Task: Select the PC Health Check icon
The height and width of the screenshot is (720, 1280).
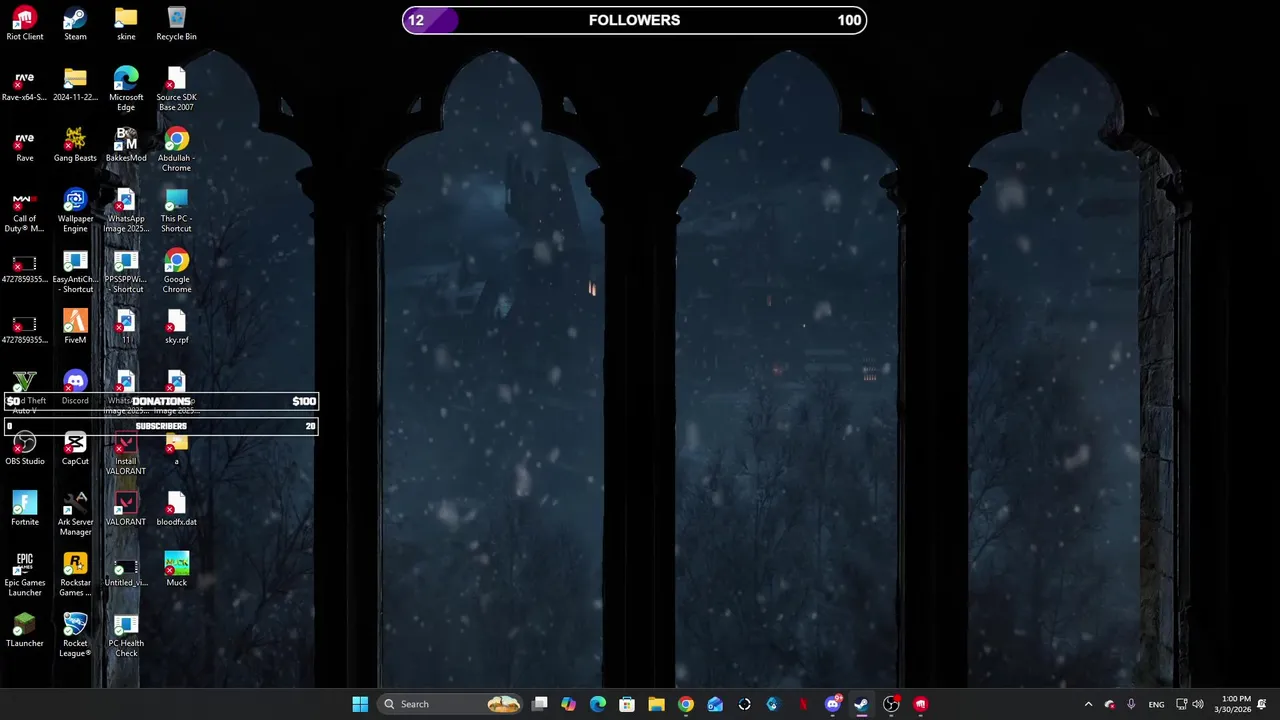Action: (126, 636)
